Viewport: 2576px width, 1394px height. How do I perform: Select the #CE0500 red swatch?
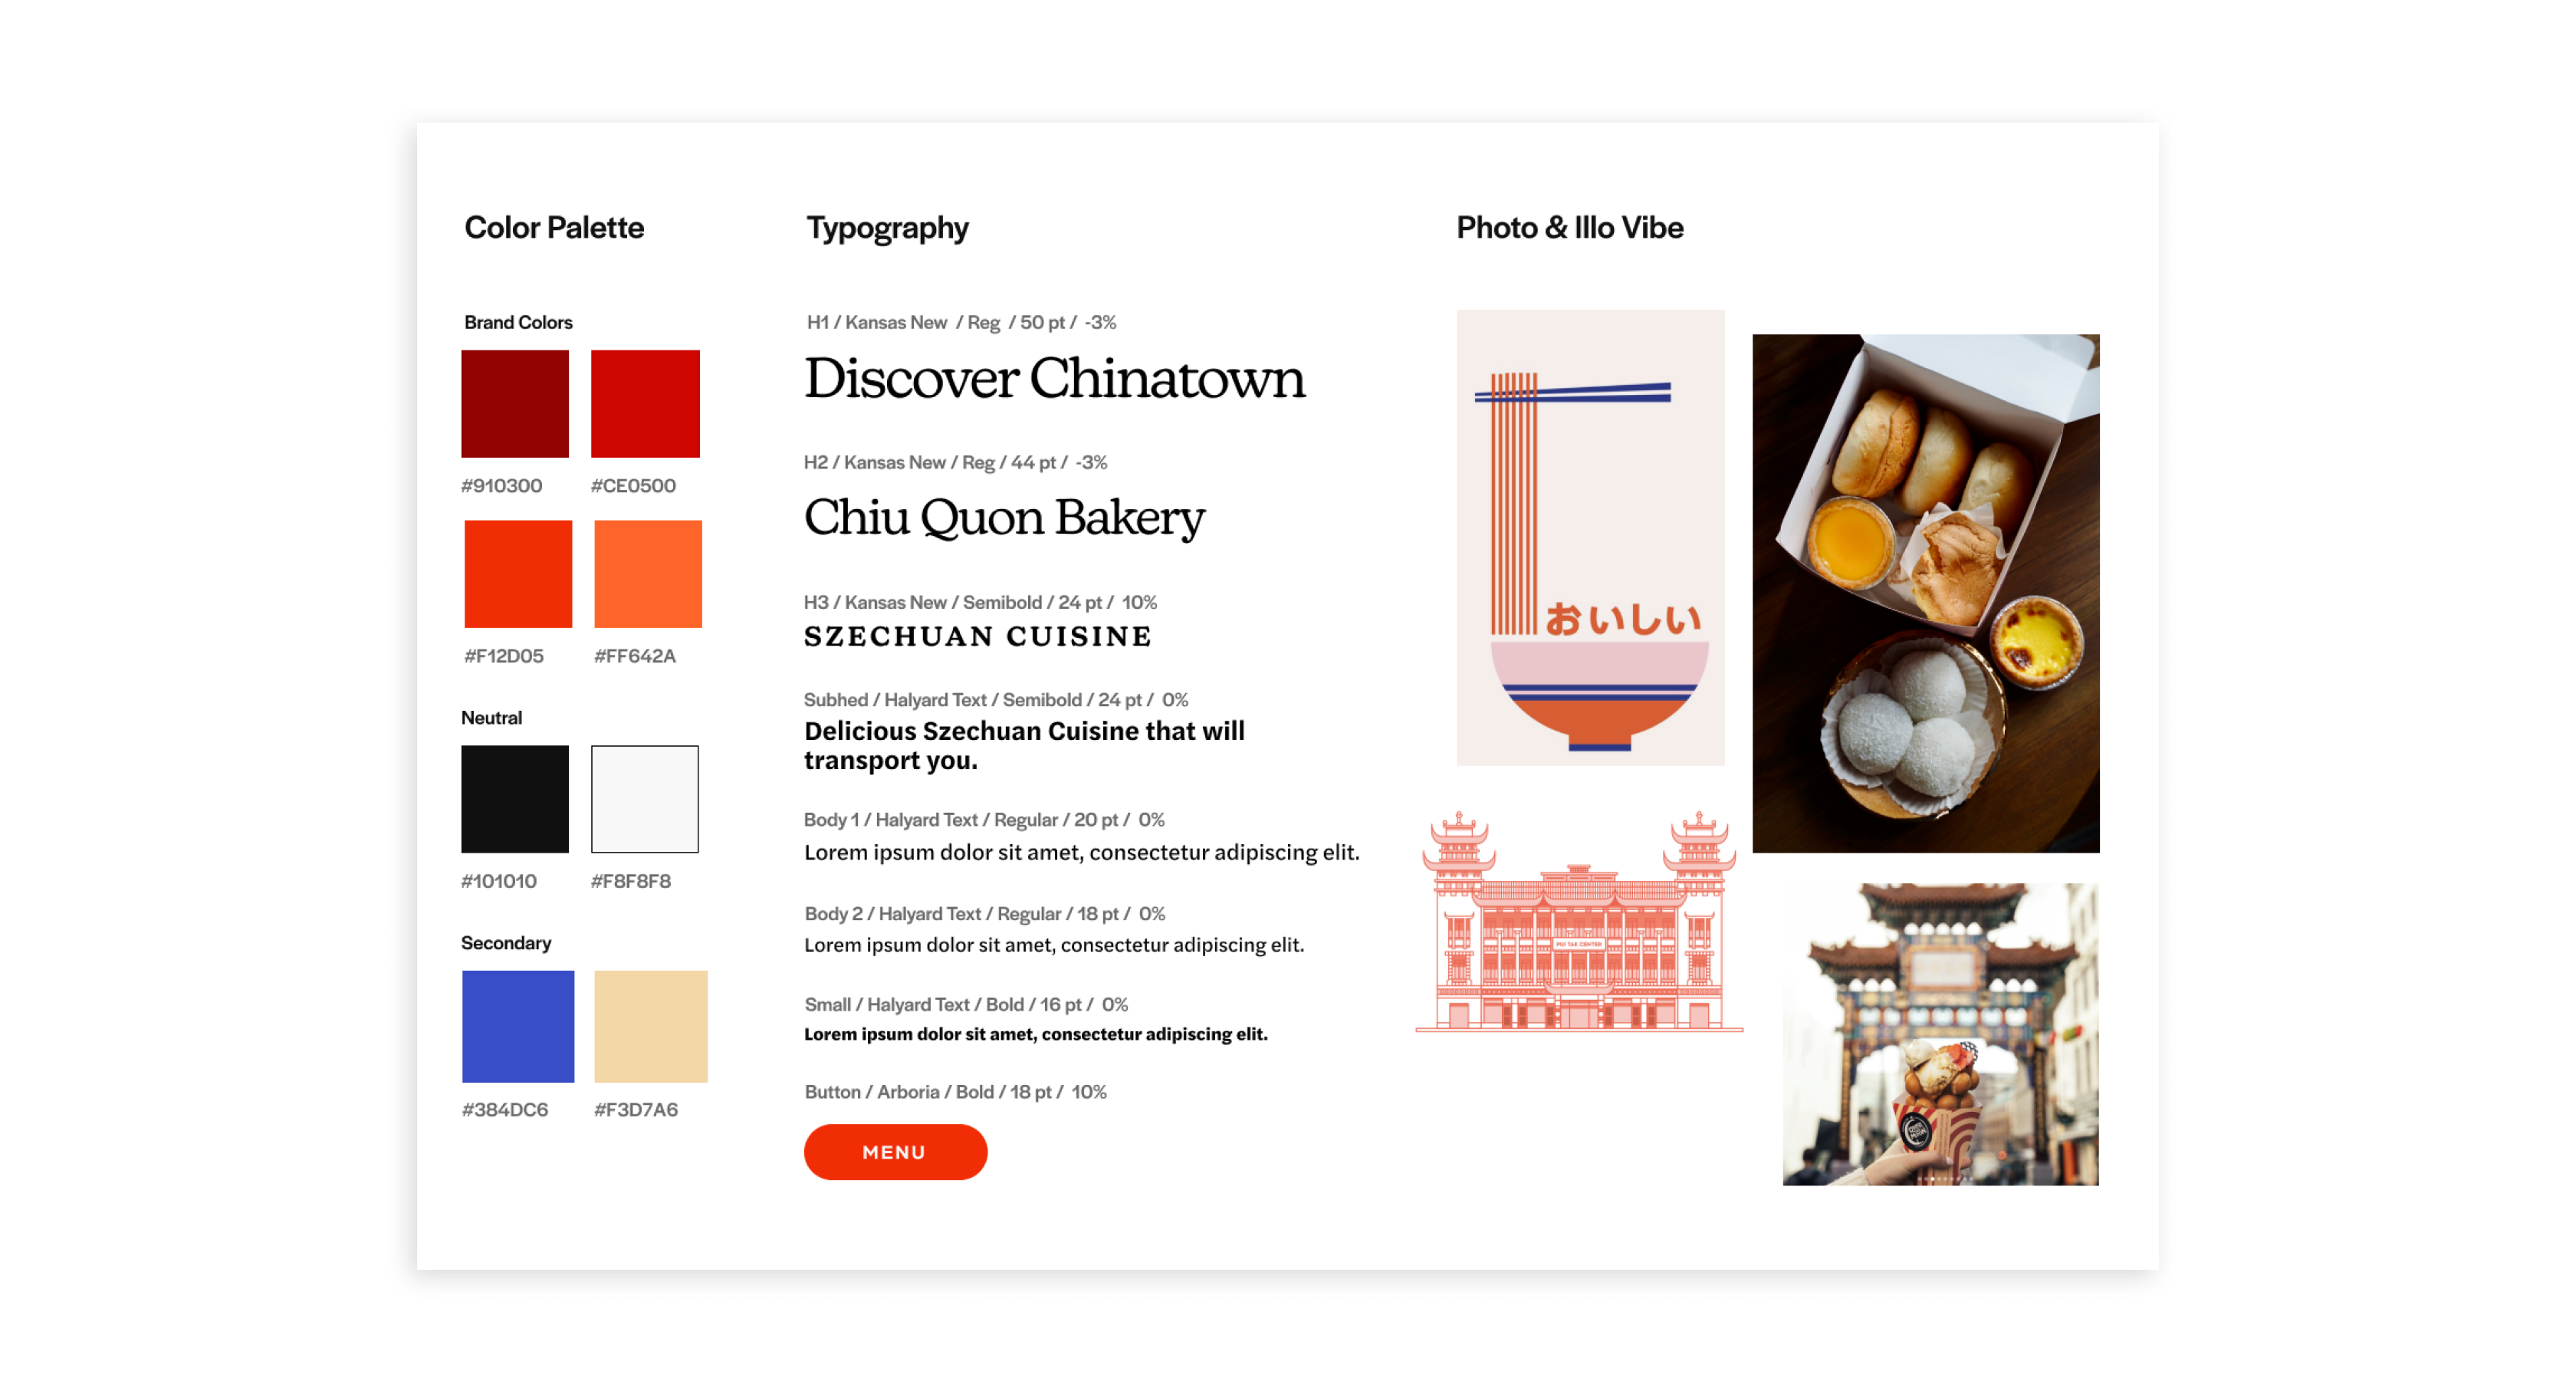pyautogui.click(x=645, y=403)
